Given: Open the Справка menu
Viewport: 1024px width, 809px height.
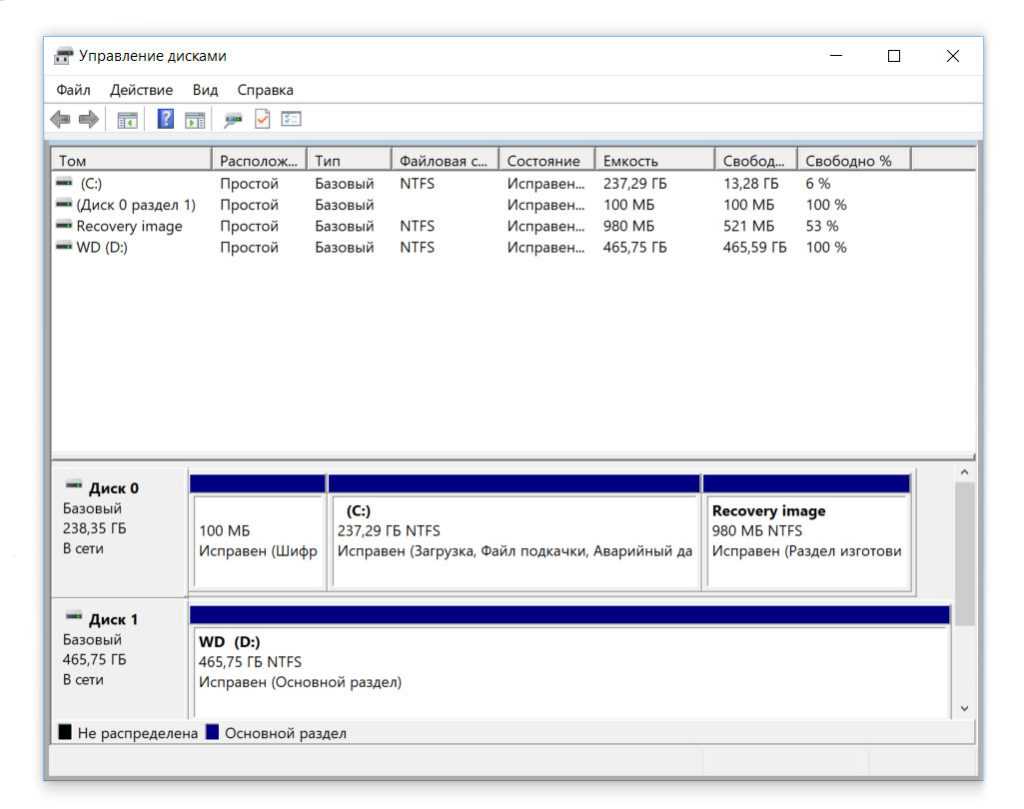Looking at the screenshot, I should (265, 90).
